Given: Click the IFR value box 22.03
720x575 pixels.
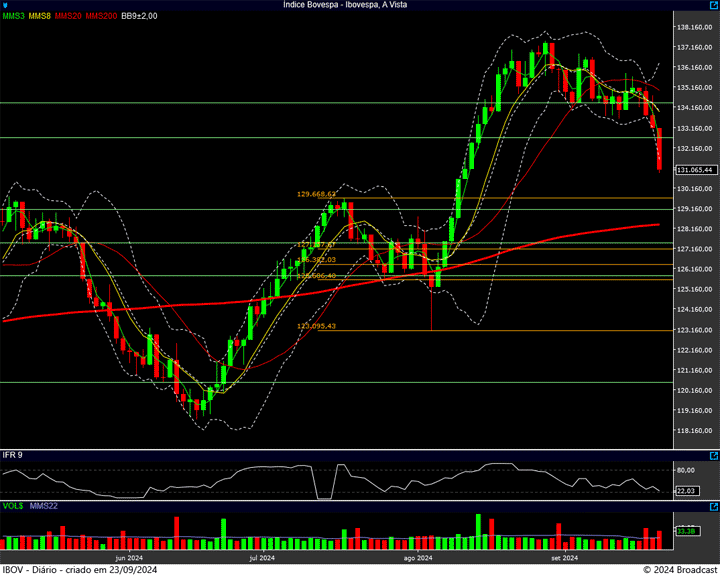Looking at the screenshot, I should 685,490.
